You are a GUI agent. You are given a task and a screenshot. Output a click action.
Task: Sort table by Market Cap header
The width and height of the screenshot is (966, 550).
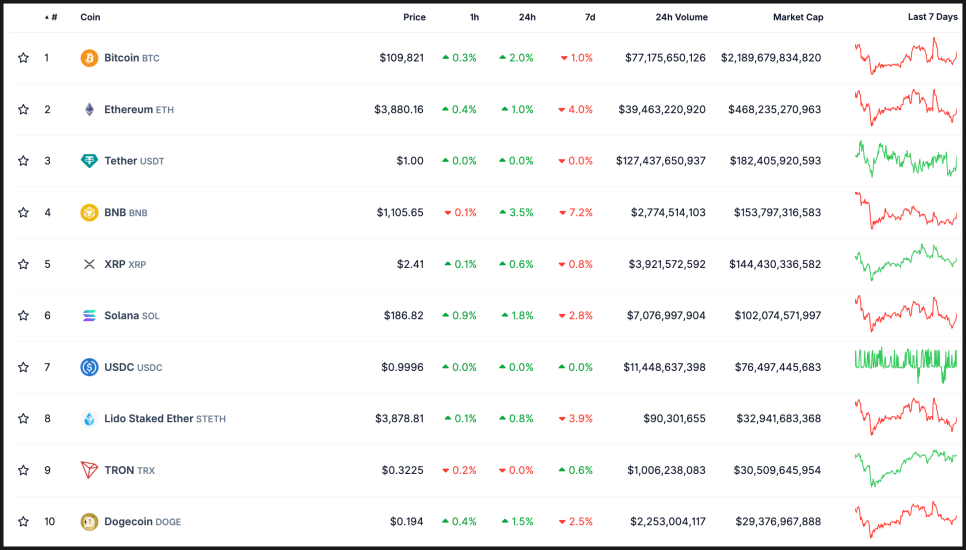796,17
